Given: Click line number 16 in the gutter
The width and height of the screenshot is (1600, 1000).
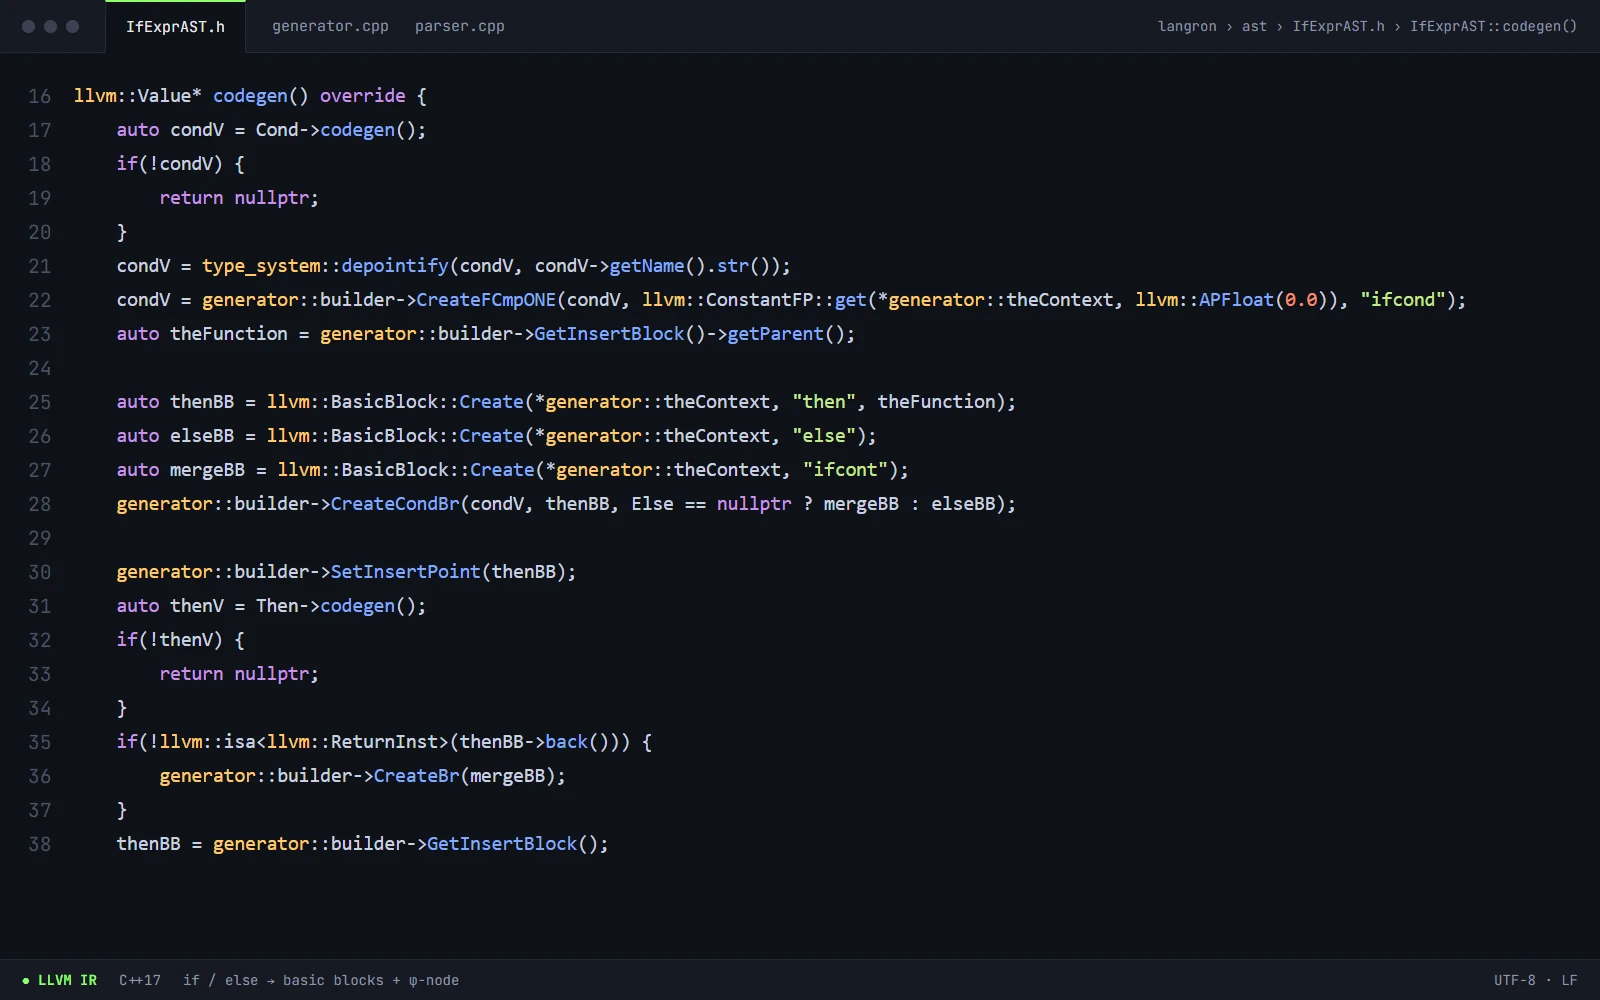Looking at the screenshot, I should click(40, 96).
